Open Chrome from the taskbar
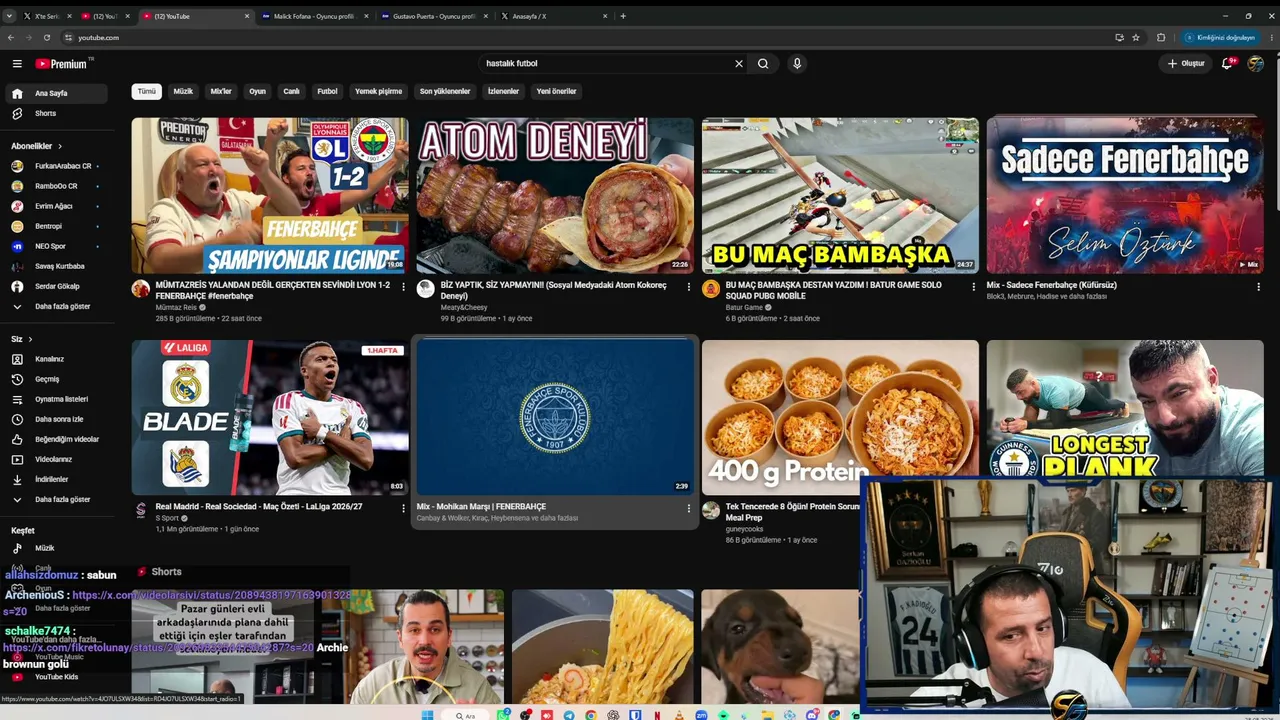This screenshot has width=1280, height=720. coord(592,715)
